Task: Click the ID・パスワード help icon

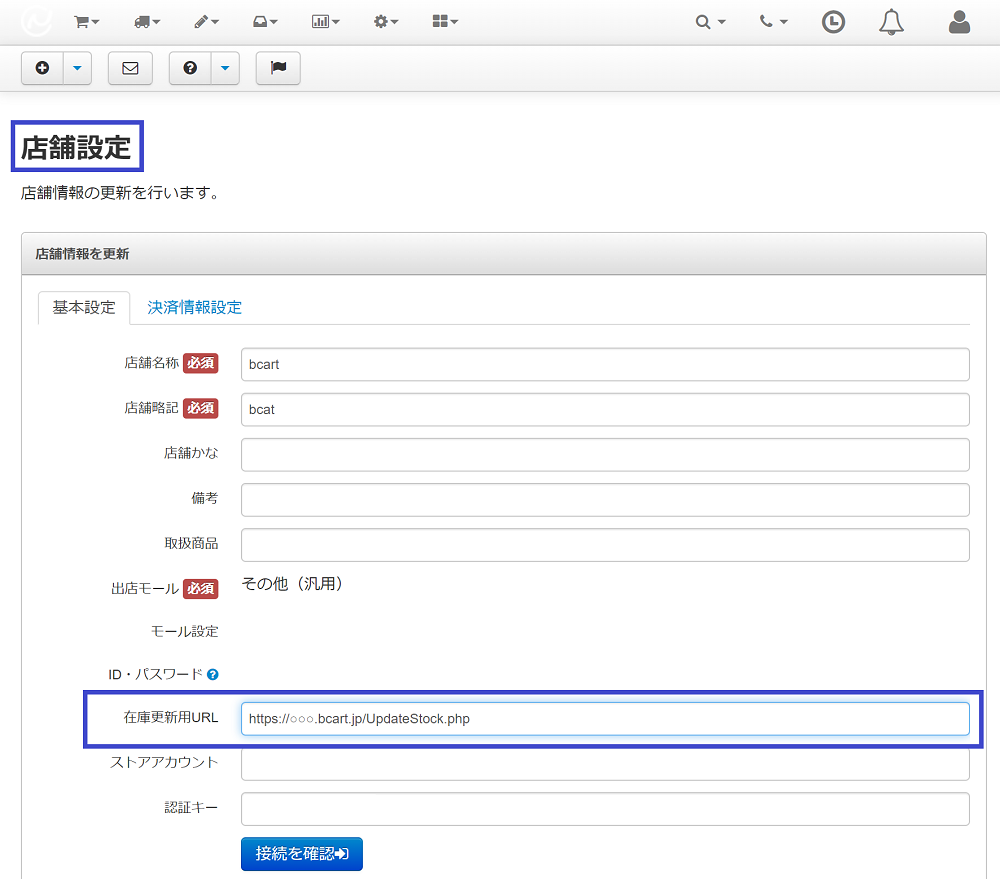Action: [x=213, y=674]
